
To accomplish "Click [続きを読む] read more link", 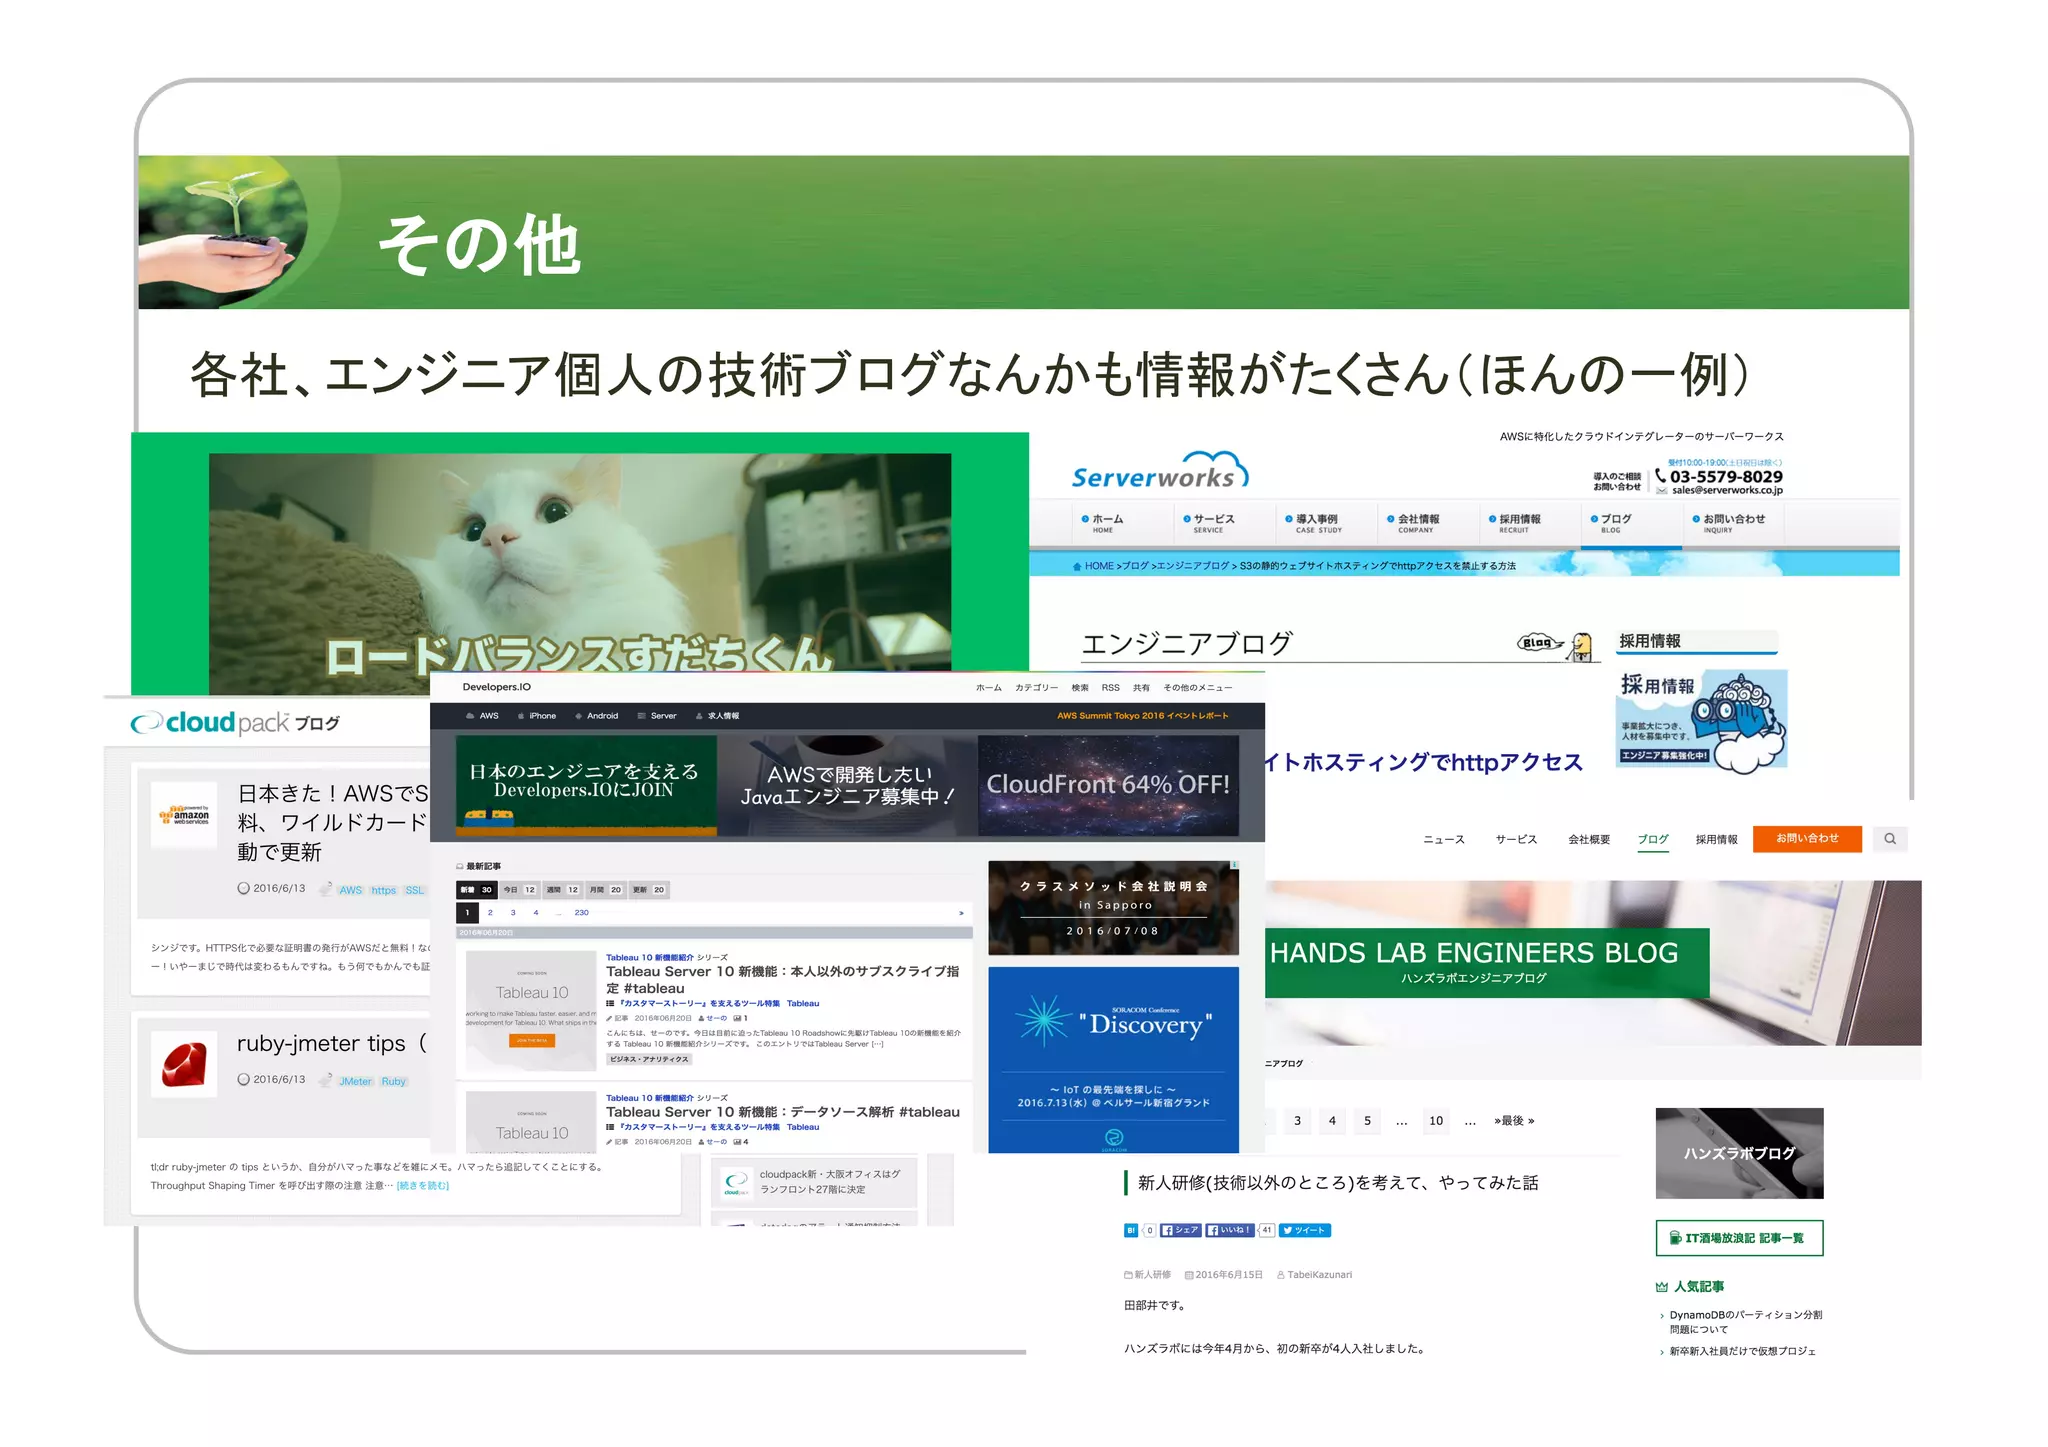I will [x=423, y=1186].
